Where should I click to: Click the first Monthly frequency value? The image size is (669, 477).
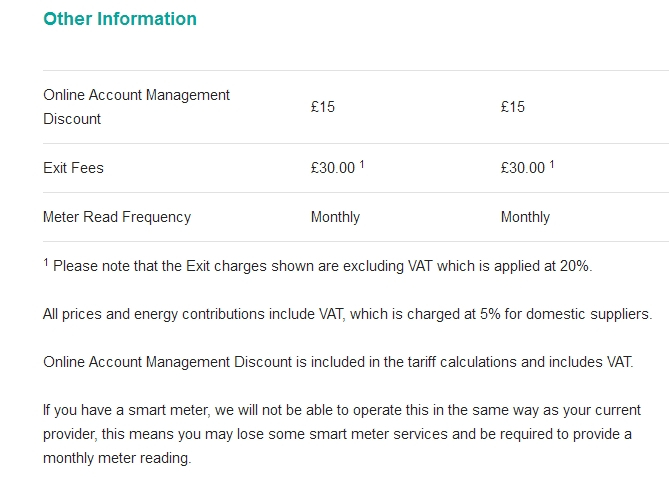(335, 217)
